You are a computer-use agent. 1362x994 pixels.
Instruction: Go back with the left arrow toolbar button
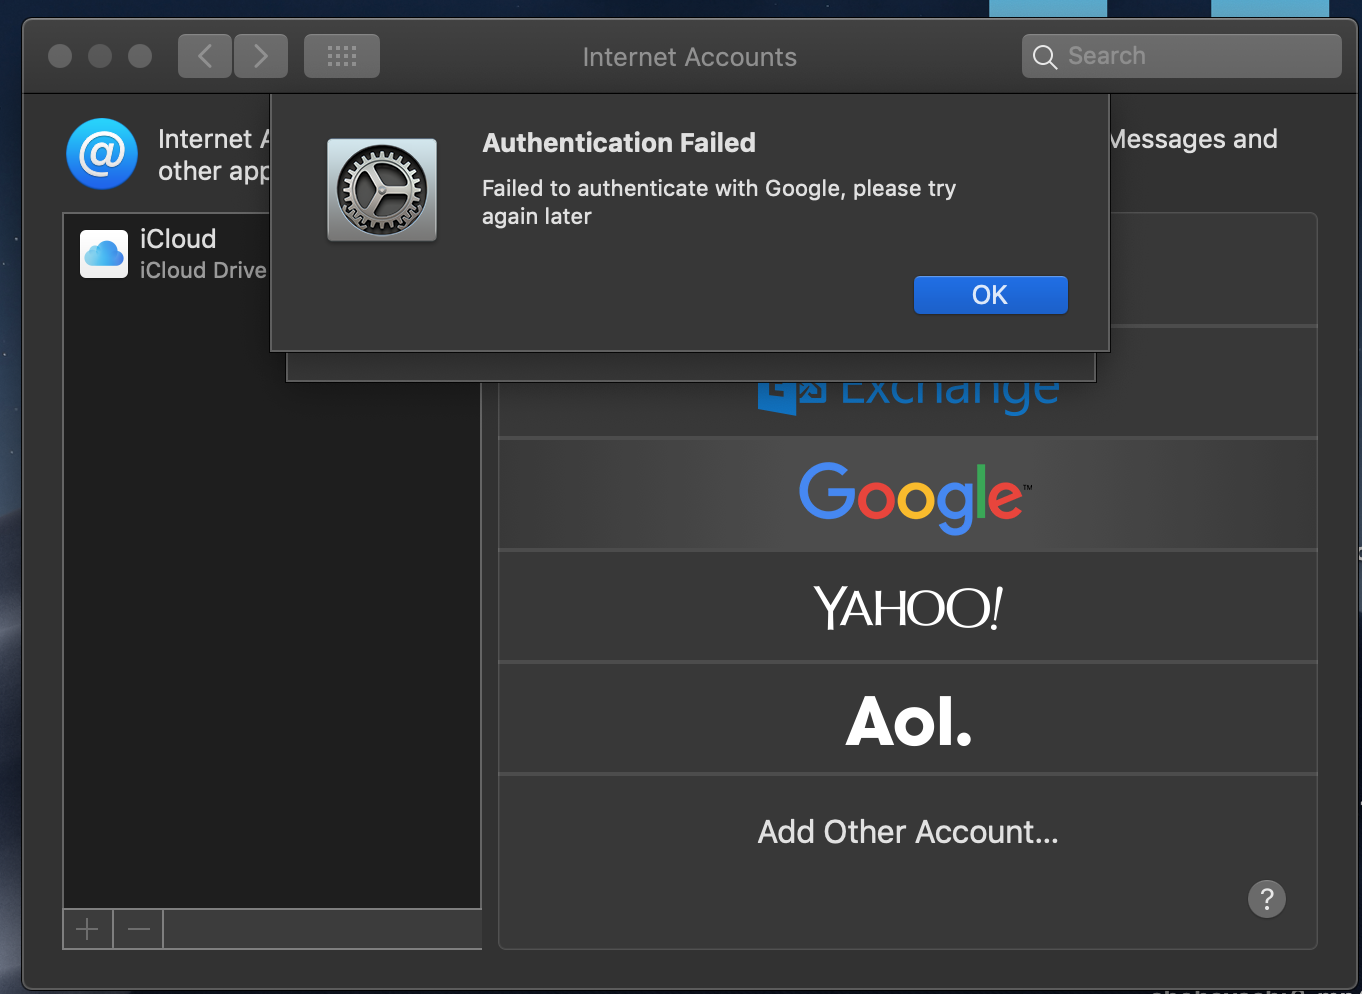(205, 56)
